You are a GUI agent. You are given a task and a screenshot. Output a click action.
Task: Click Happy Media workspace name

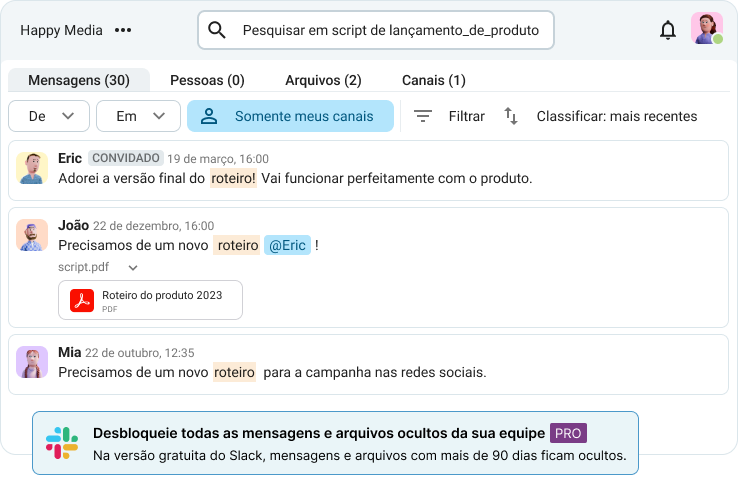[x=61, y=30]
